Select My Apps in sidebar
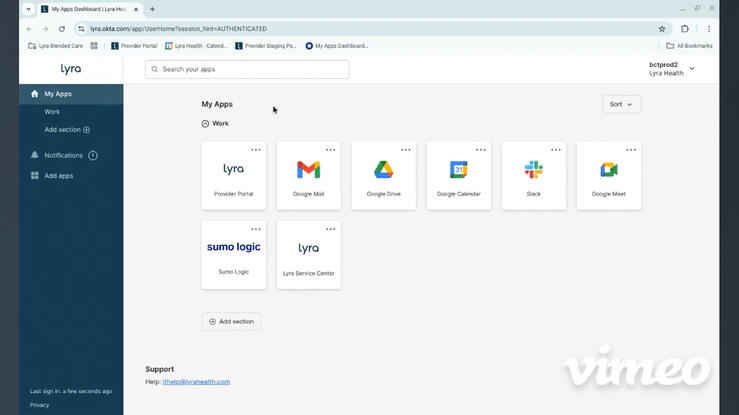The height and width of the screenshot is (415, 739). 71,94
